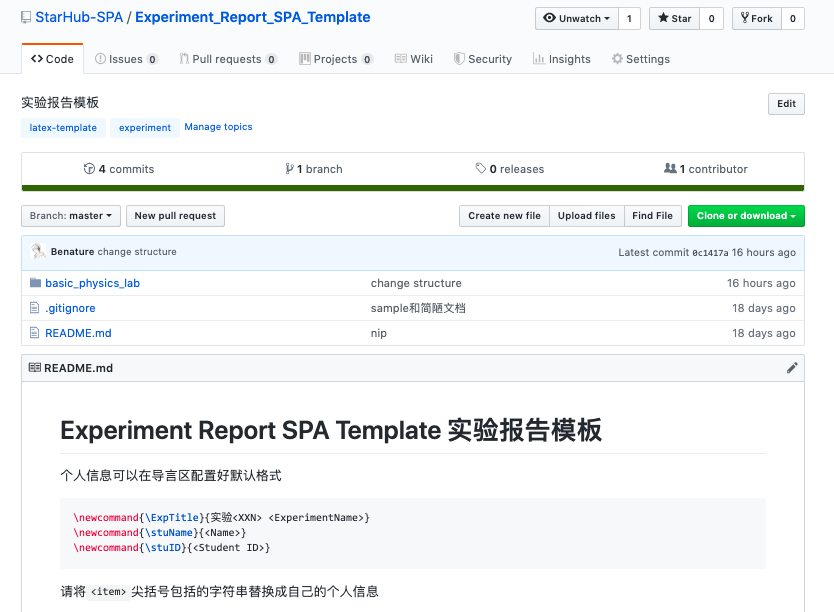
Task: Click the README.md file icon in list
Action: [36, 333]
